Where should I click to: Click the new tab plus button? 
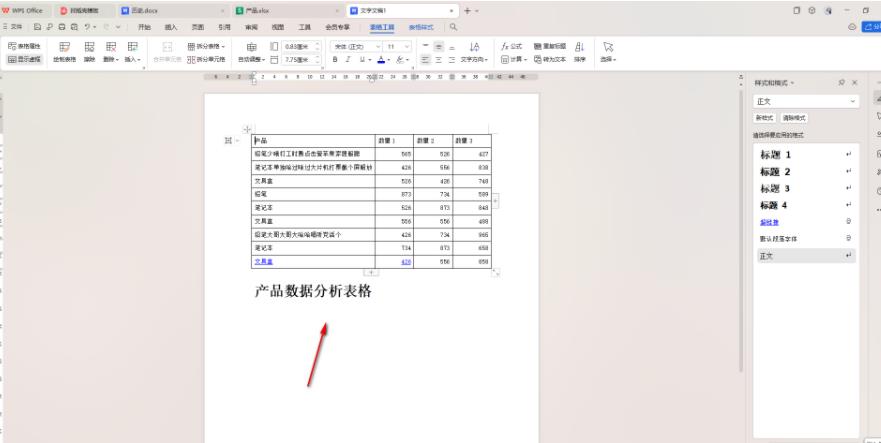pos(467,11)
